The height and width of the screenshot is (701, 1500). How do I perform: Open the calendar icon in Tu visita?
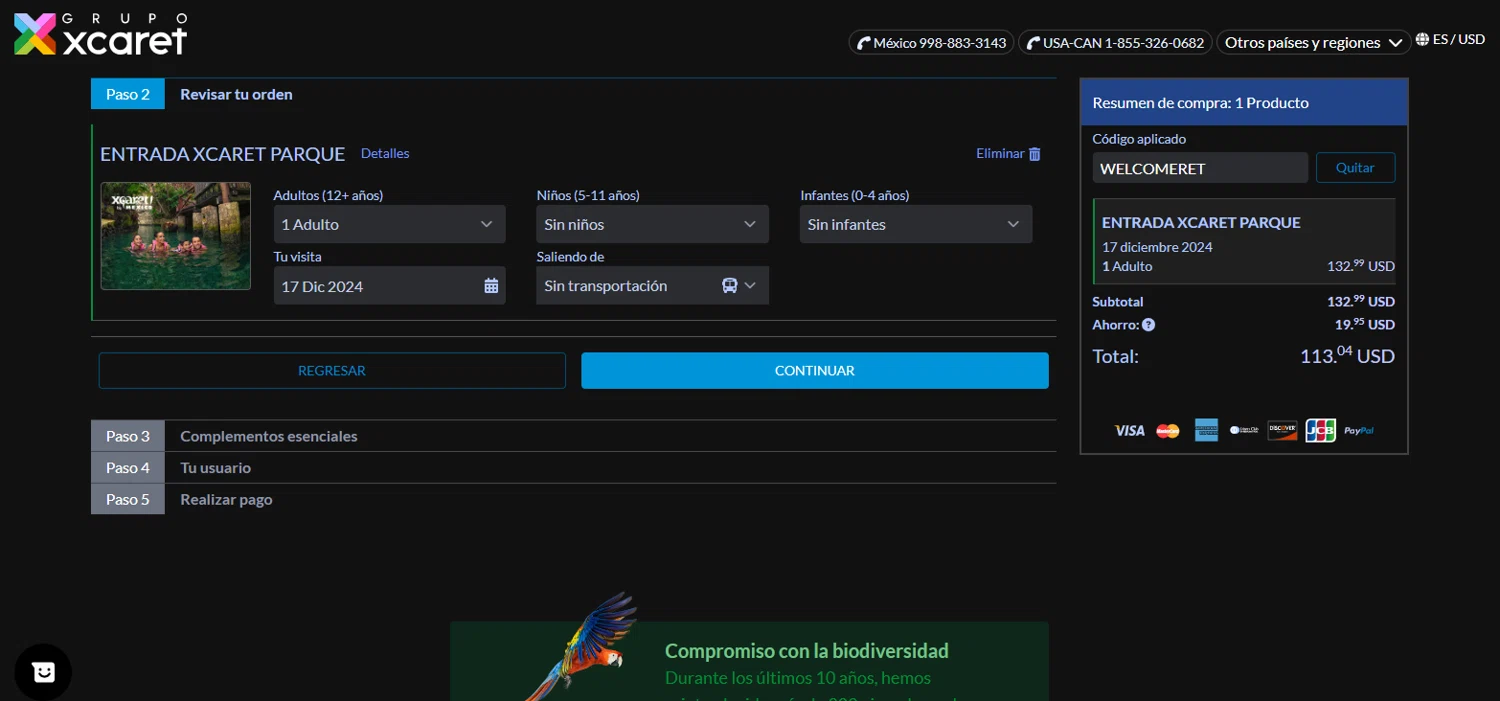491,286
